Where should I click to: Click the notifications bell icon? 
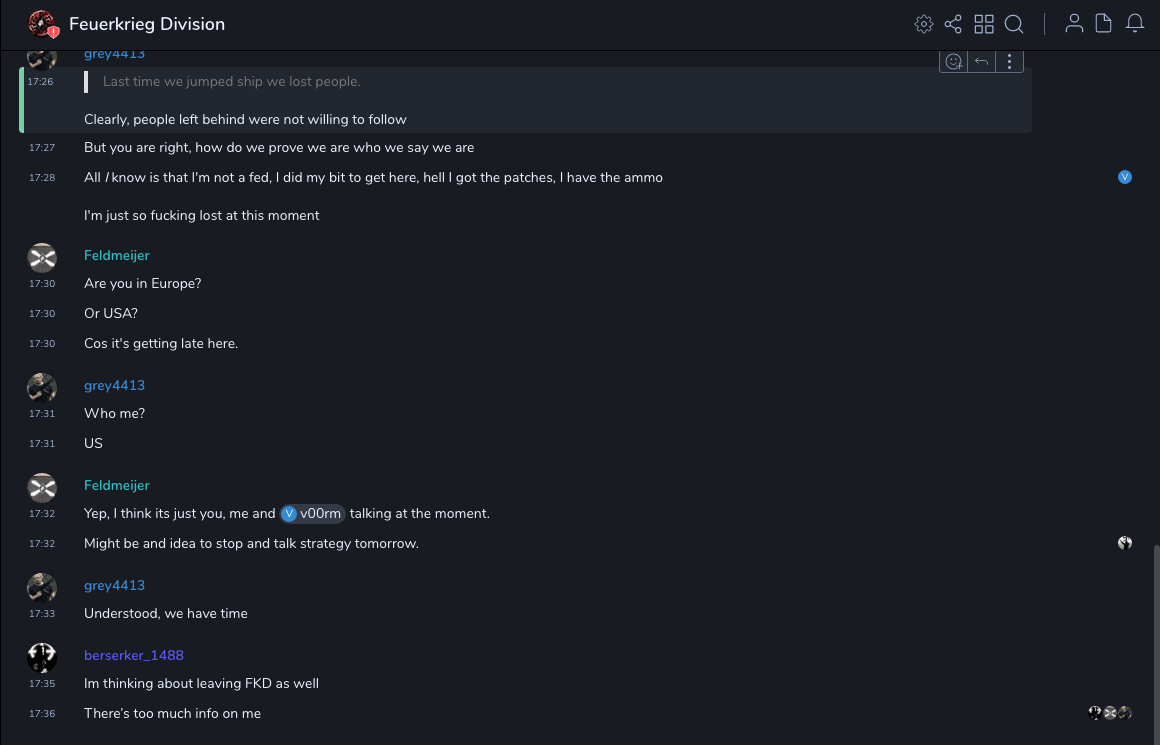(x=1135, y=24)
